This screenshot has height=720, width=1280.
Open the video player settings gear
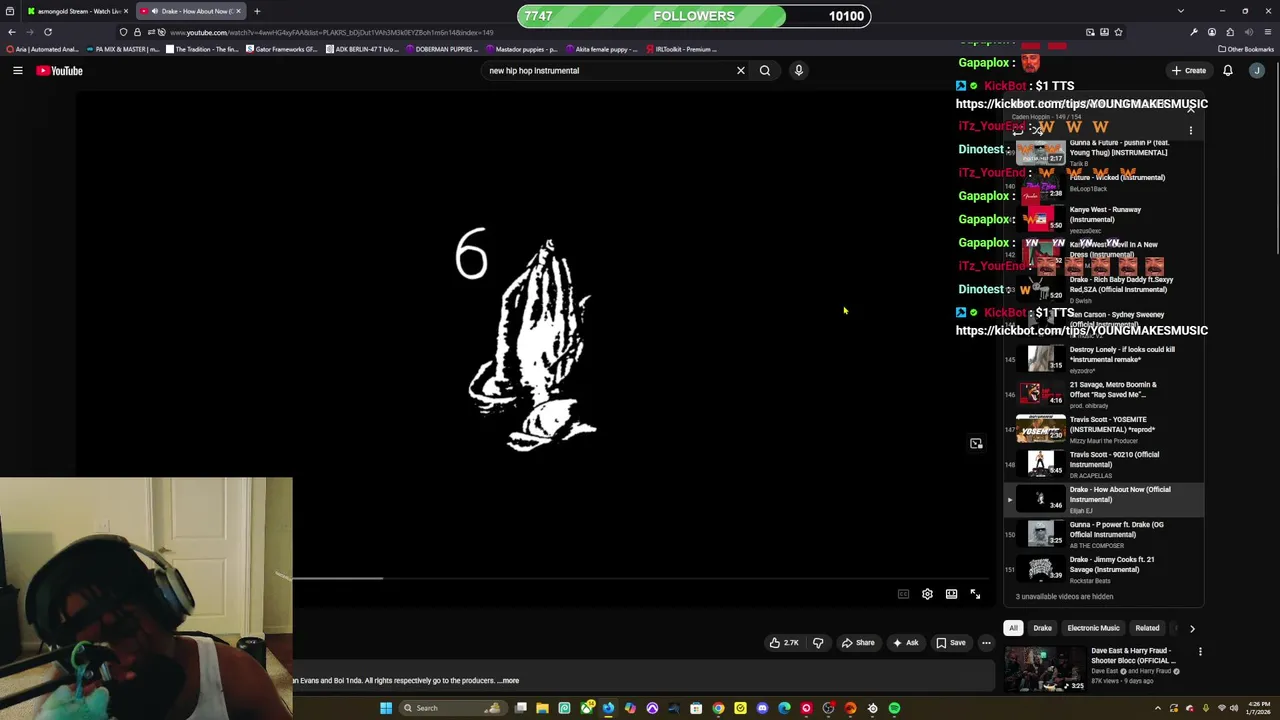927,594
